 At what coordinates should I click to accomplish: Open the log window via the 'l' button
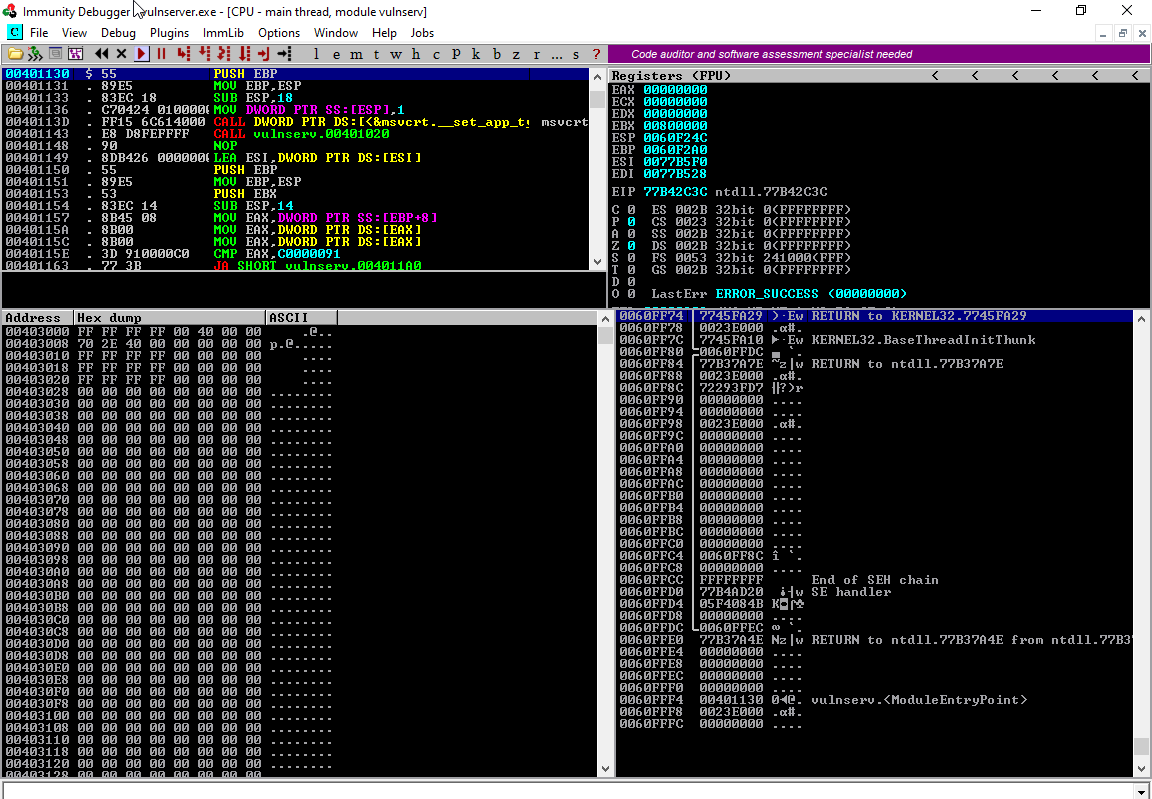tap(317, 54)
